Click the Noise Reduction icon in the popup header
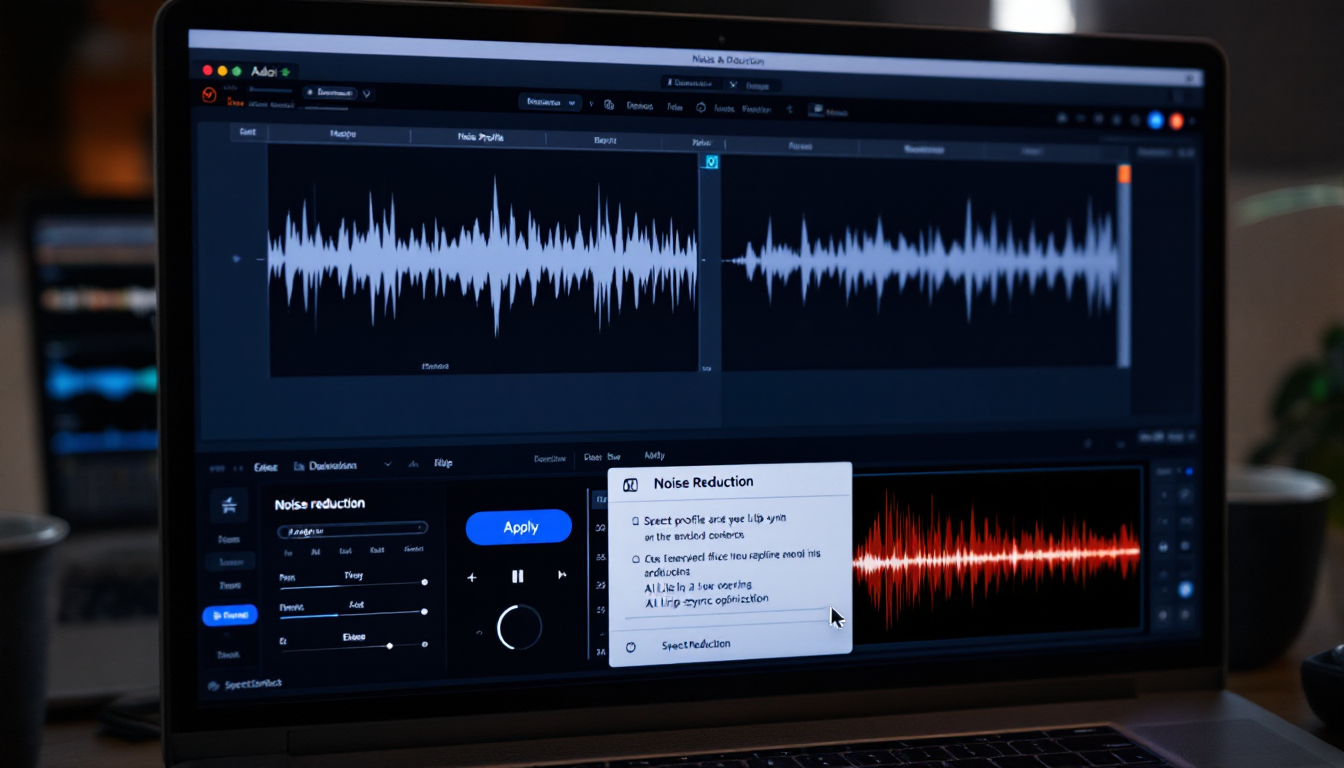This screenshot has width=1344, height=768. [631, 485]
